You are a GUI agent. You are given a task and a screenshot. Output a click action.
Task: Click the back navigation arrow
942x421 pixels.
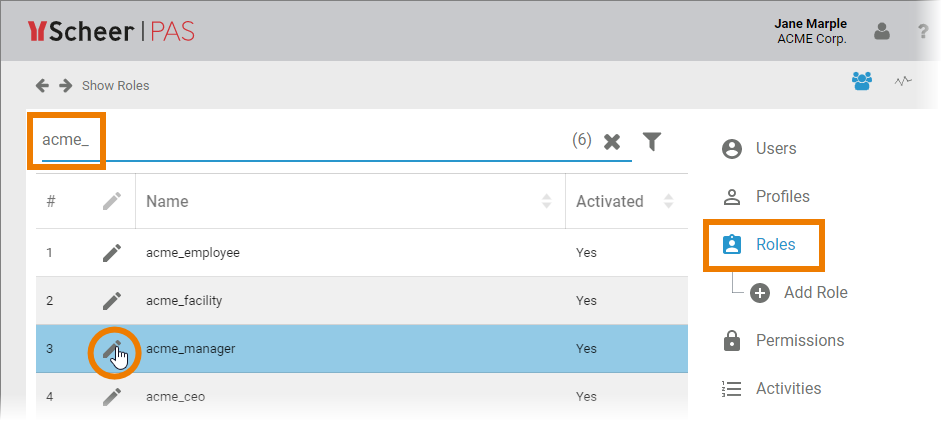click(x=42, y=85)
